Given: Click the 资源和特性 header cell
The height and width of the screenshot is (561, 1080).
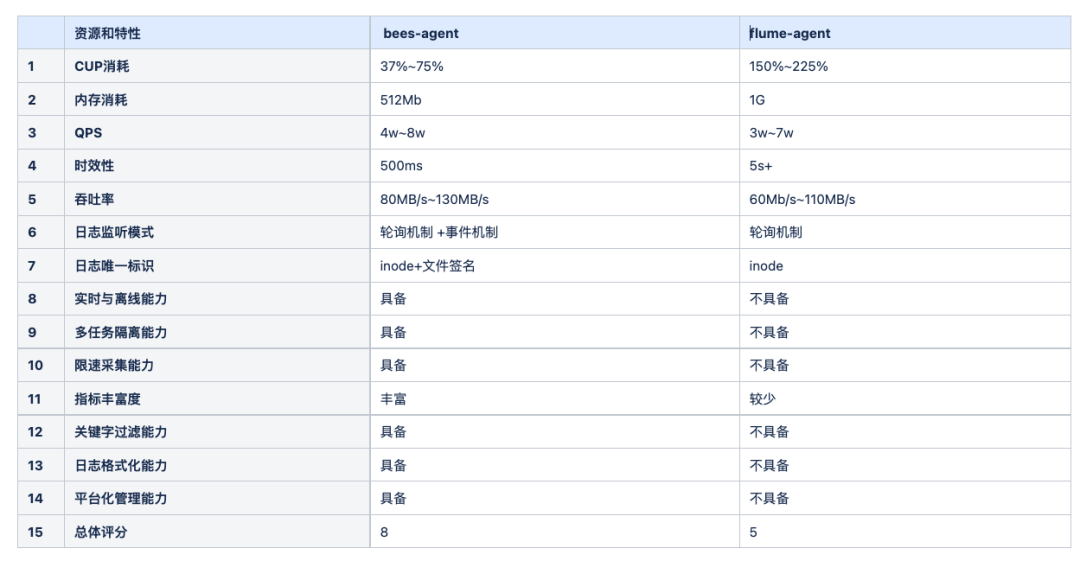Looking at the screenshot, I should (108, 33).
